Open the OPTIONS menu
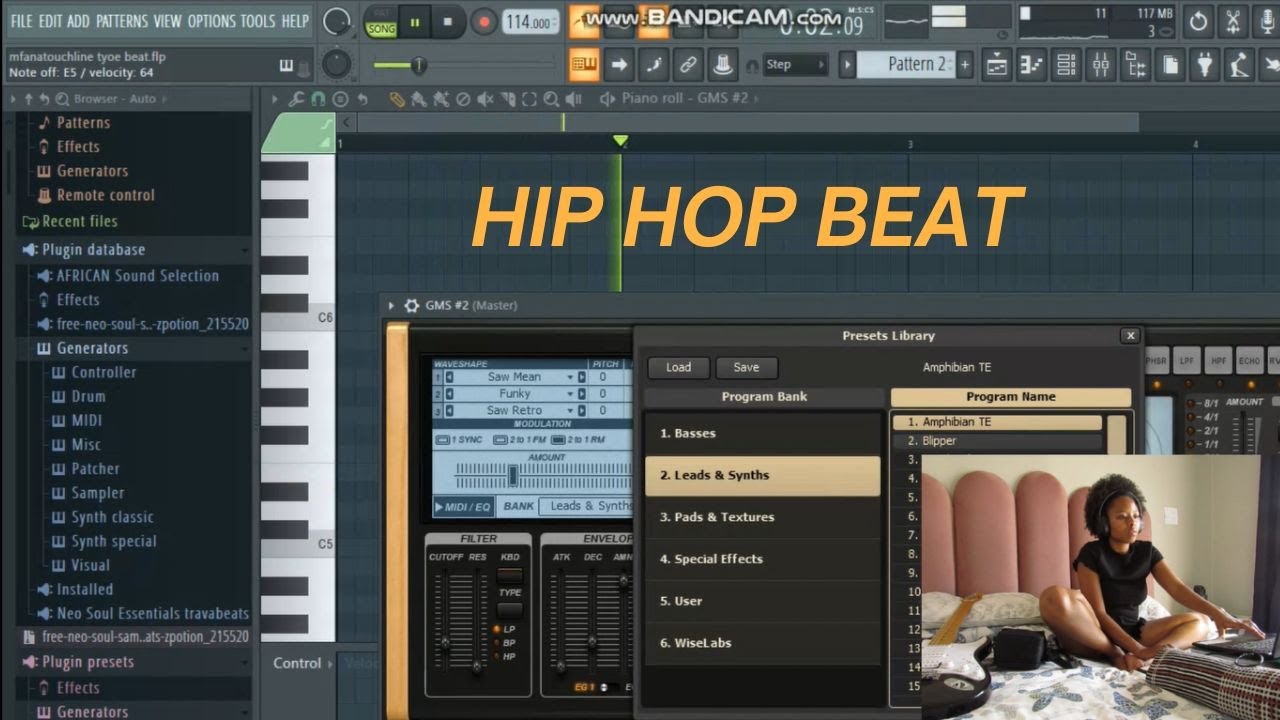The height and width of the screenshot is (720, 1280). [x=211, y=21]
